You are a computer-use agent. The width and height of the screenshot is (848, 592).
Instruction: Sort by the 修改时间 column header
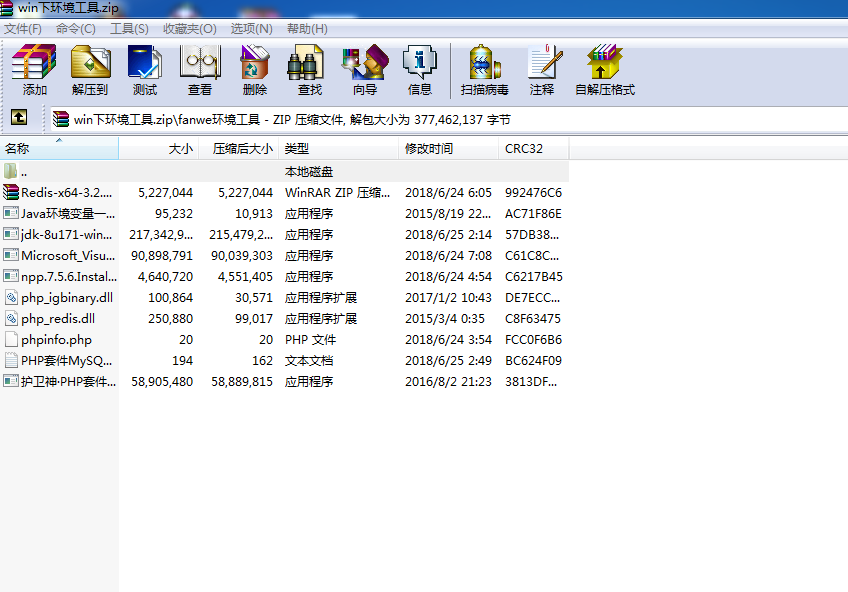point(430,147)
